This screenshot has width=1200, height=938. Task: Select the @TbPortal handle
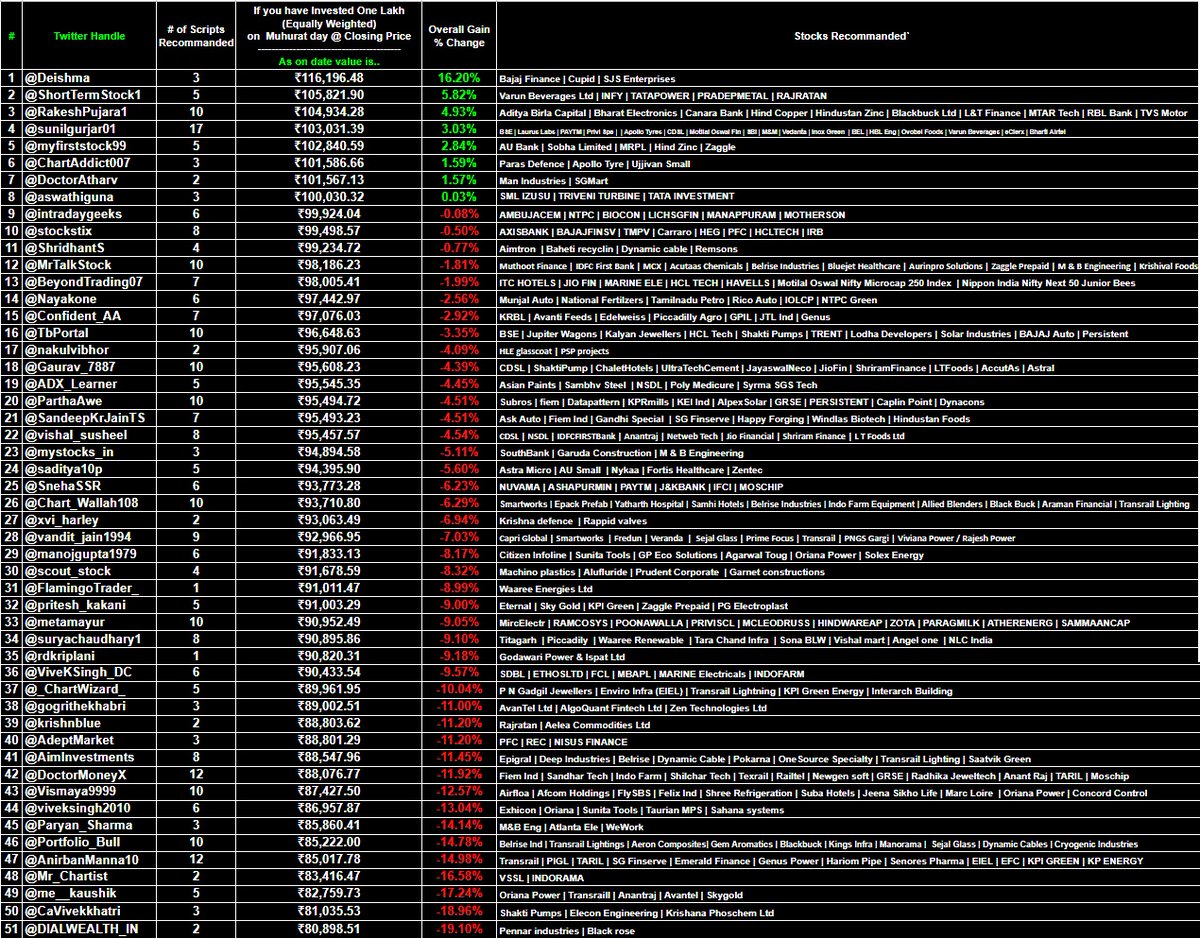pos(59,332)
